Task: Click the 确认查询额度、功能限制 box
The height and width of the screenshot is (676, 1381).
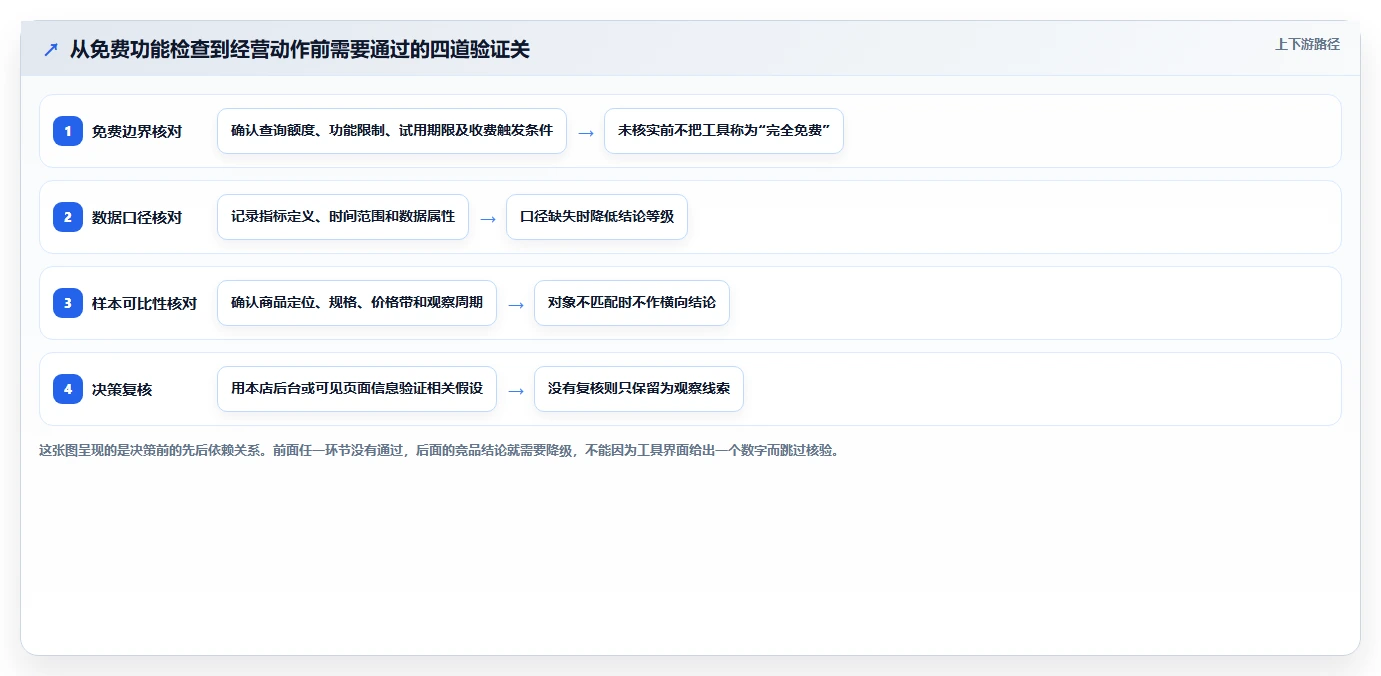Action: pos(392,131)
